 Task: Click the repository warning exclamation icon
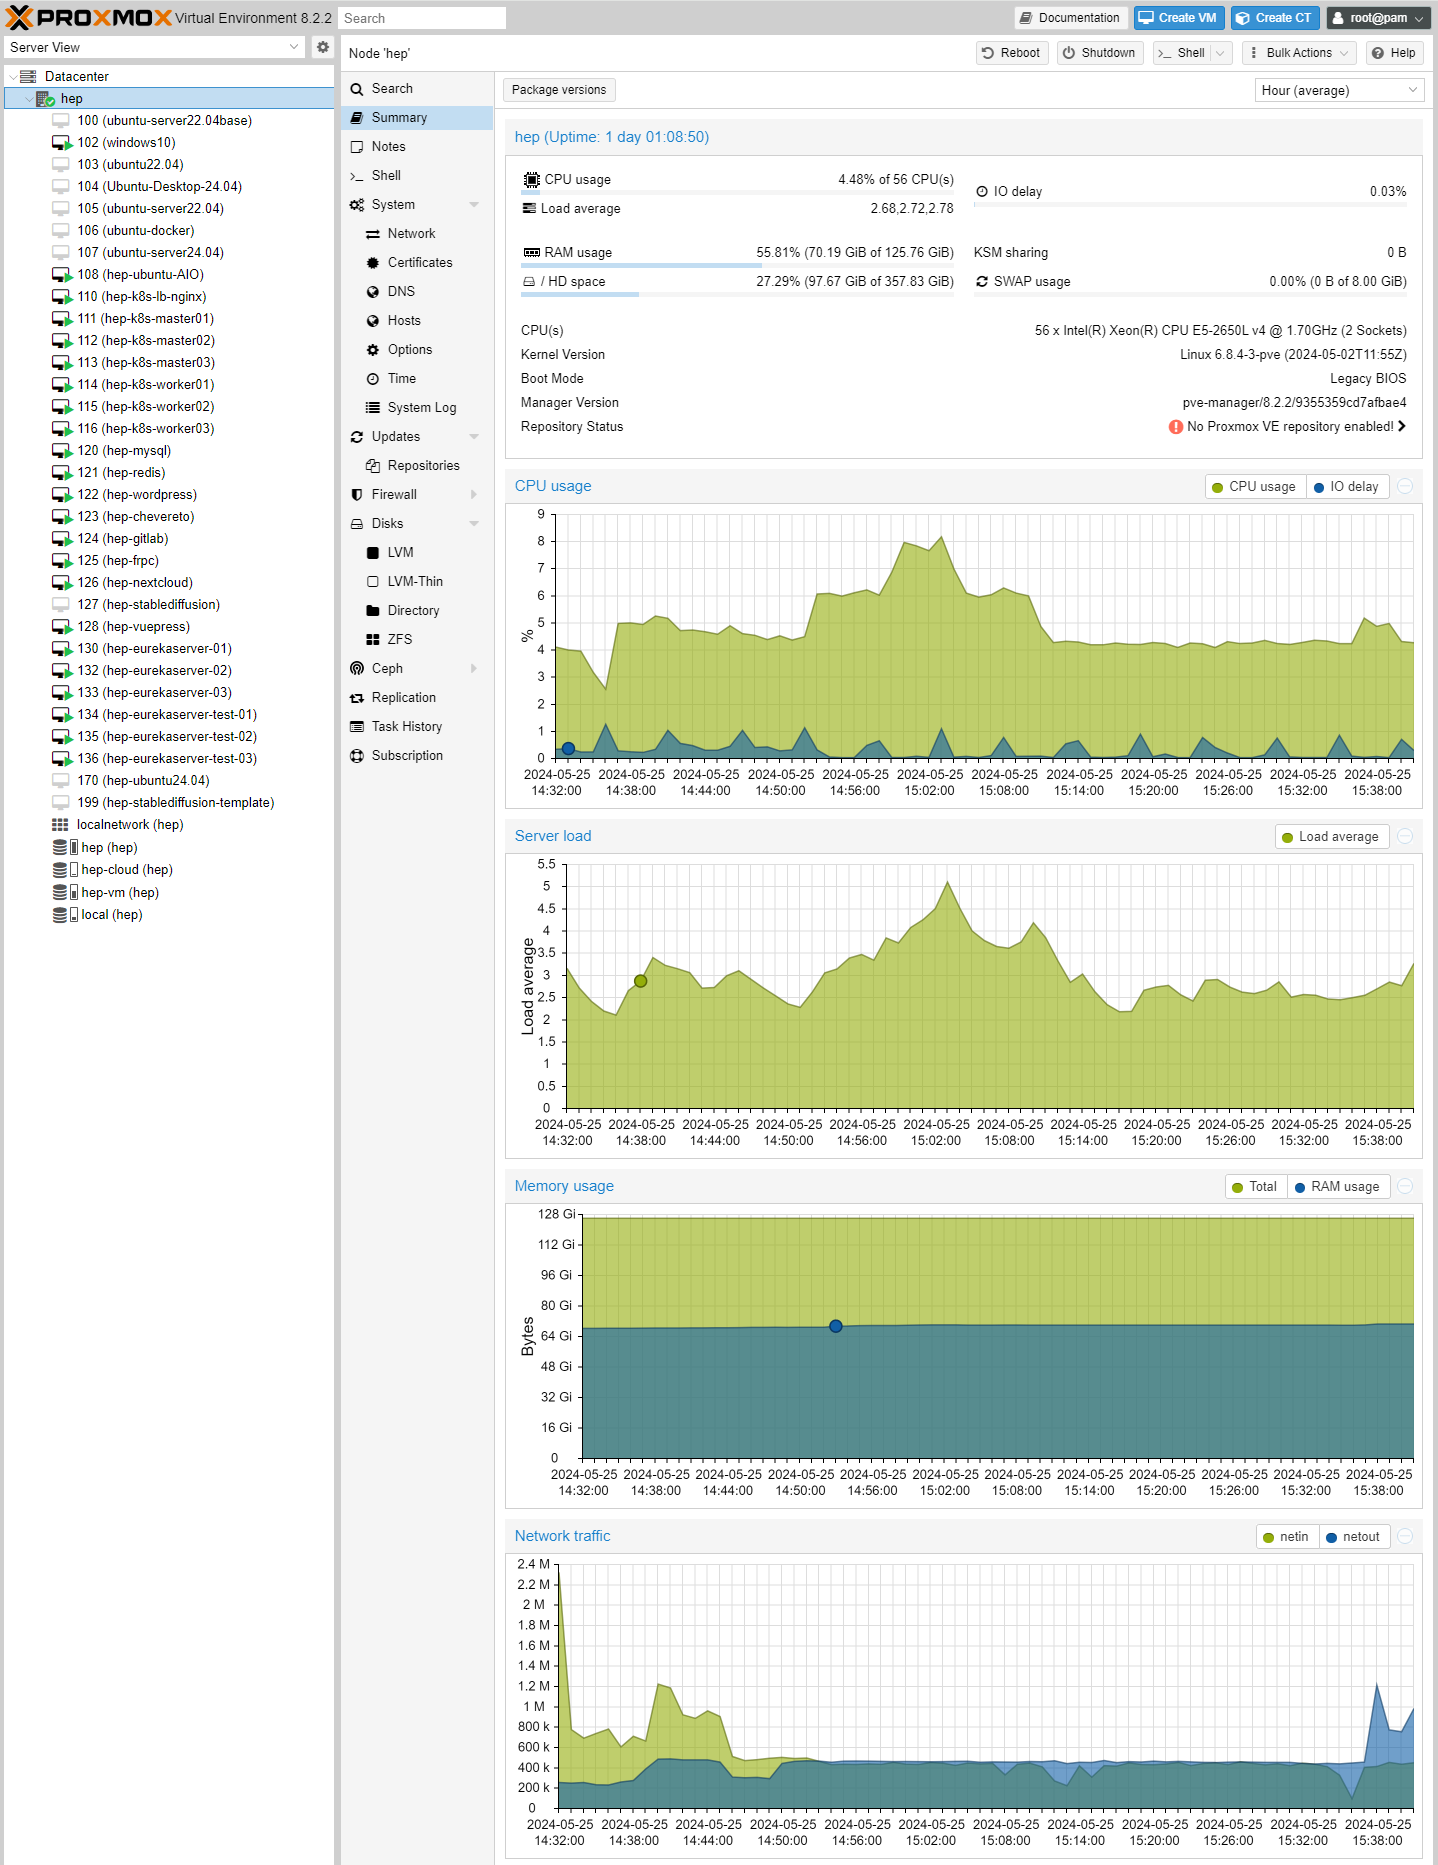(x=1176, y=427)
